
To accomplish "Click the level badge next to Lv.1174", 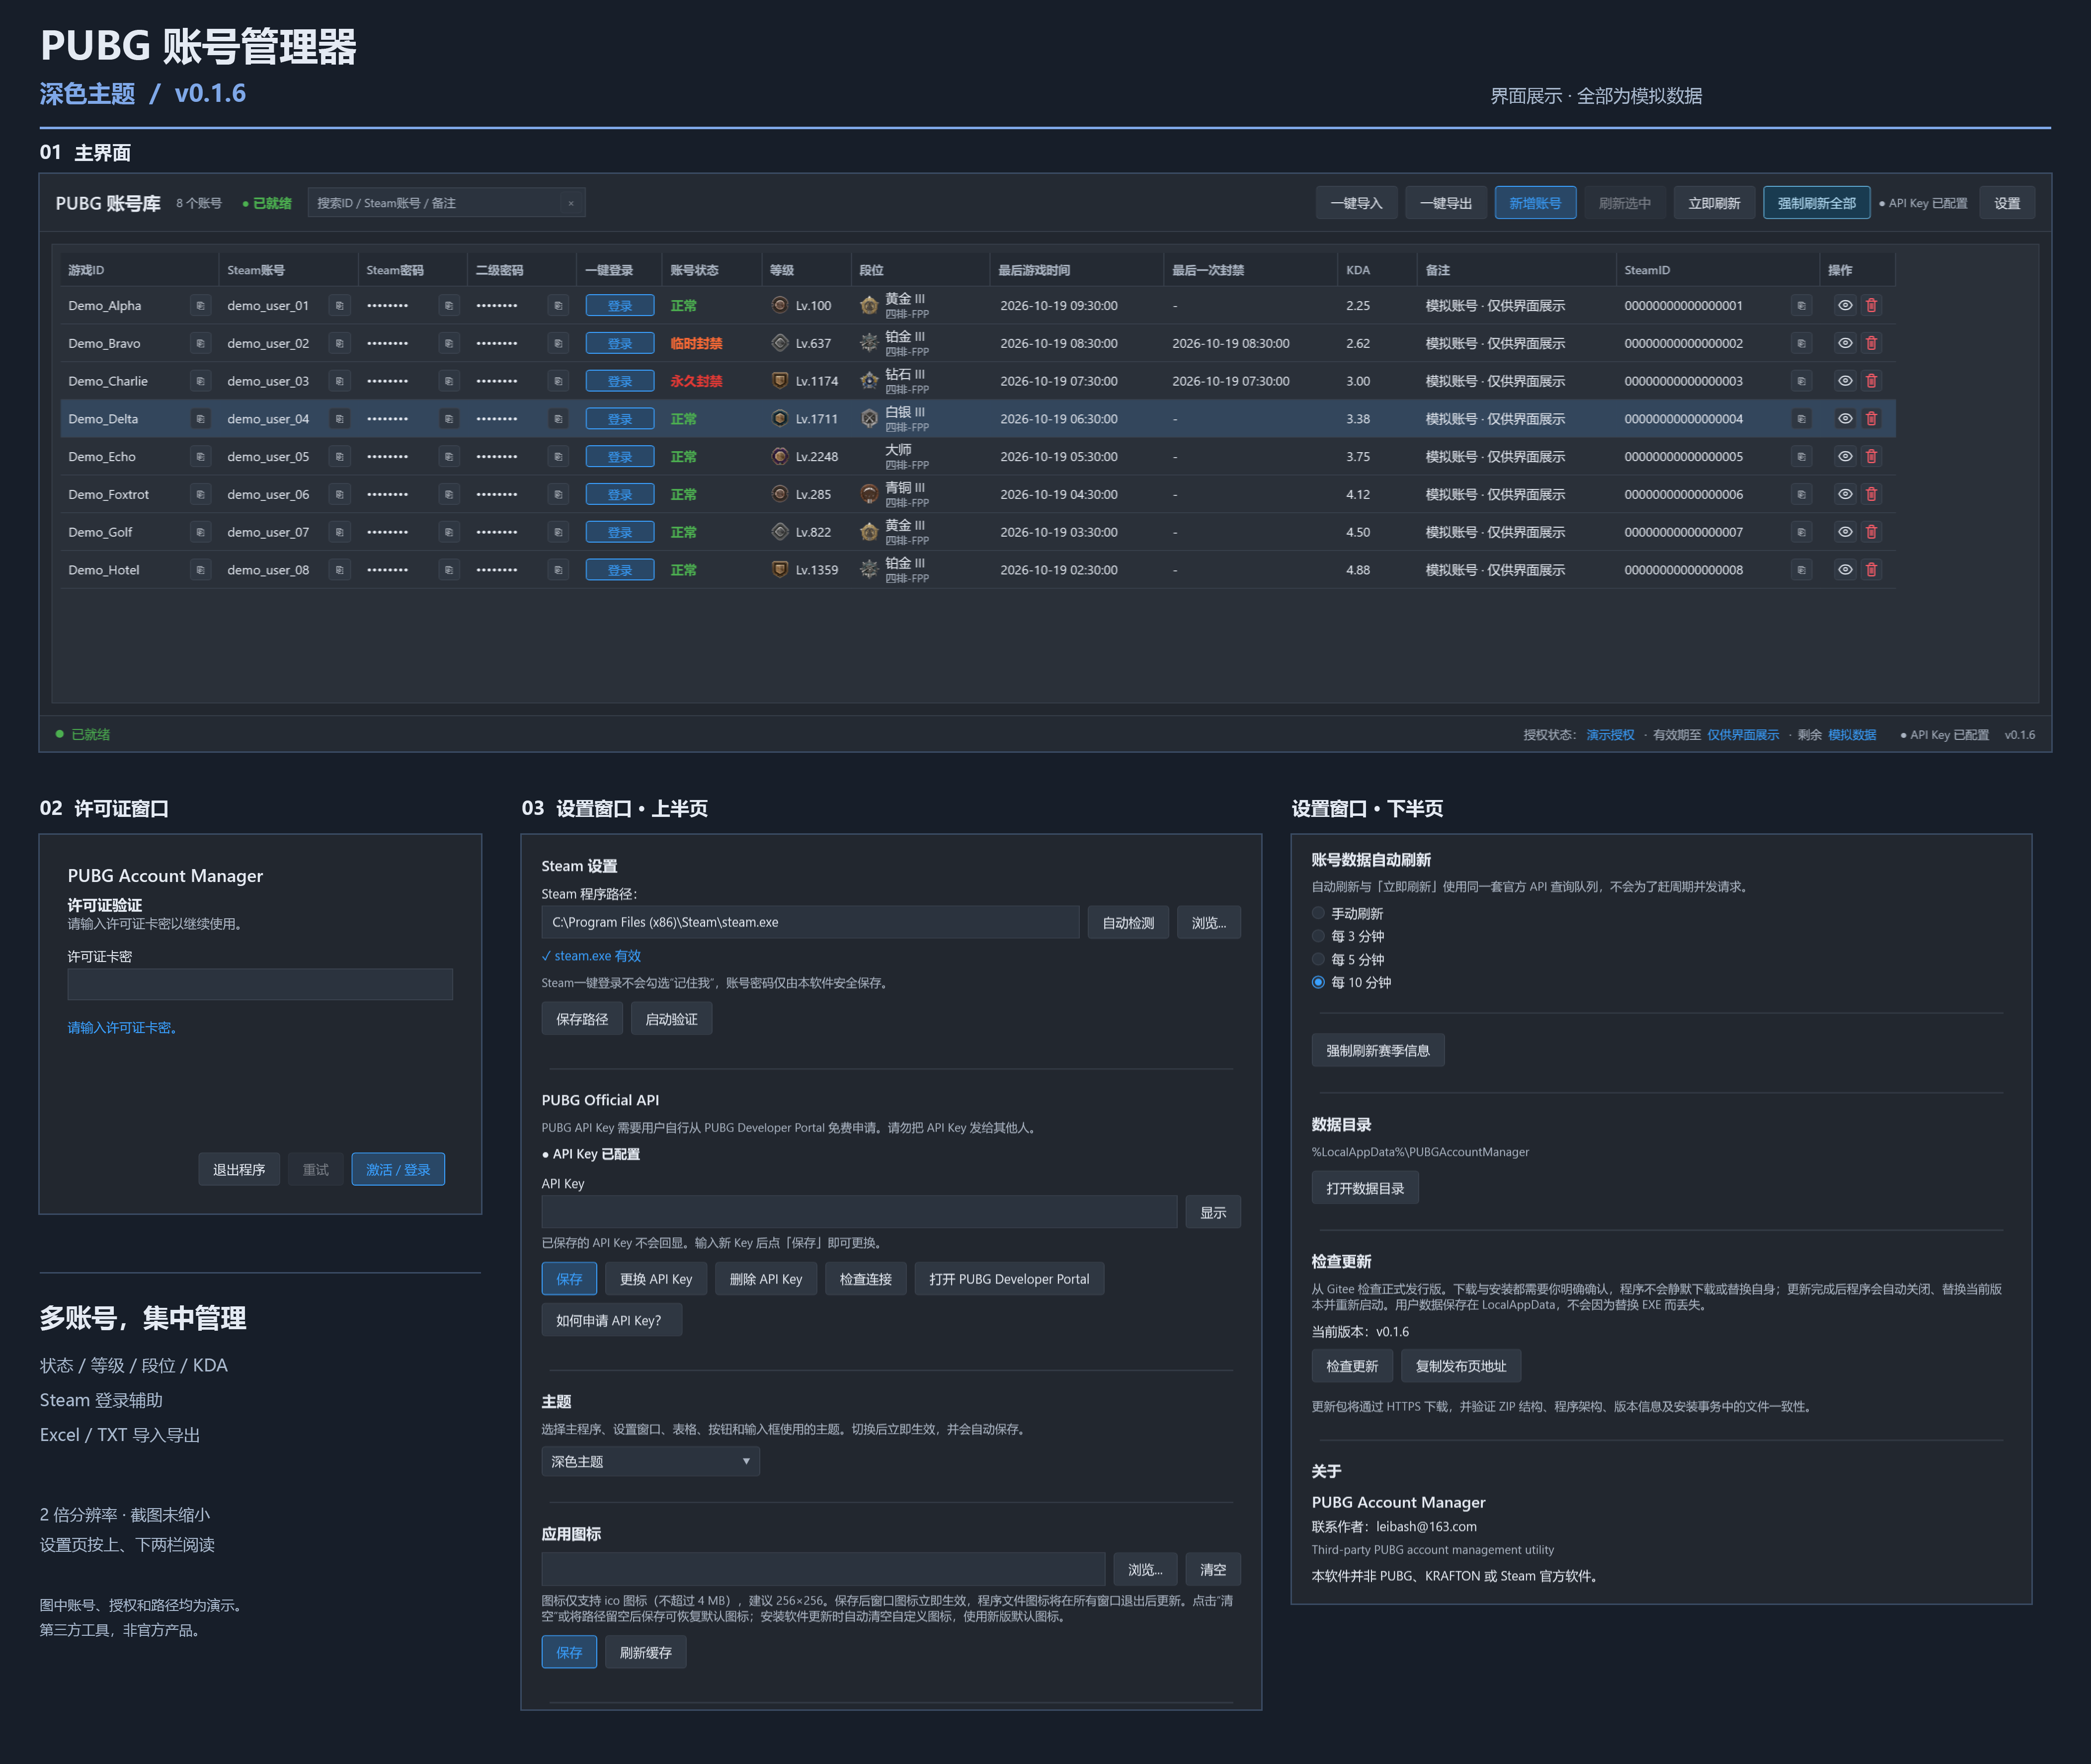I will click(780, 381).
